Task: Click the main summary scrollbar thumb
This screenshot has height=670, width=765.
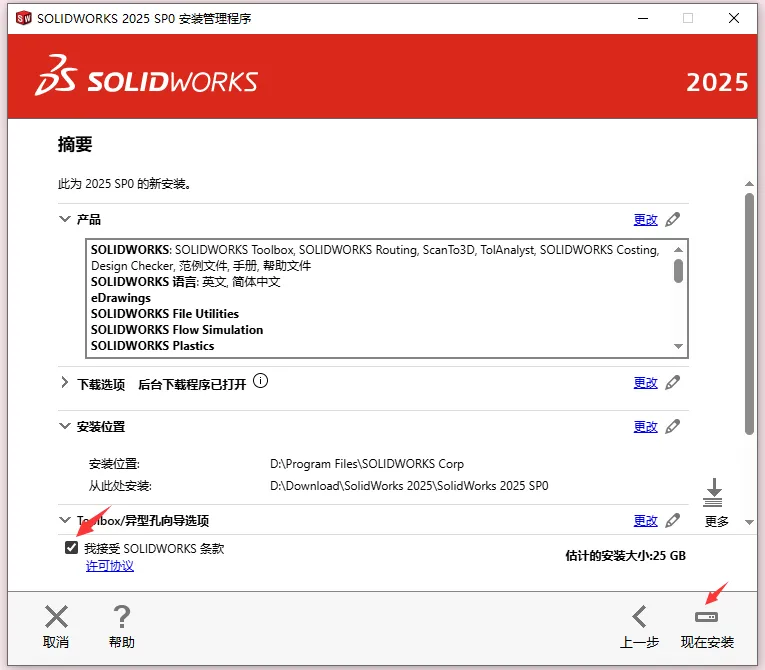Action: click(x=749, y=314)
